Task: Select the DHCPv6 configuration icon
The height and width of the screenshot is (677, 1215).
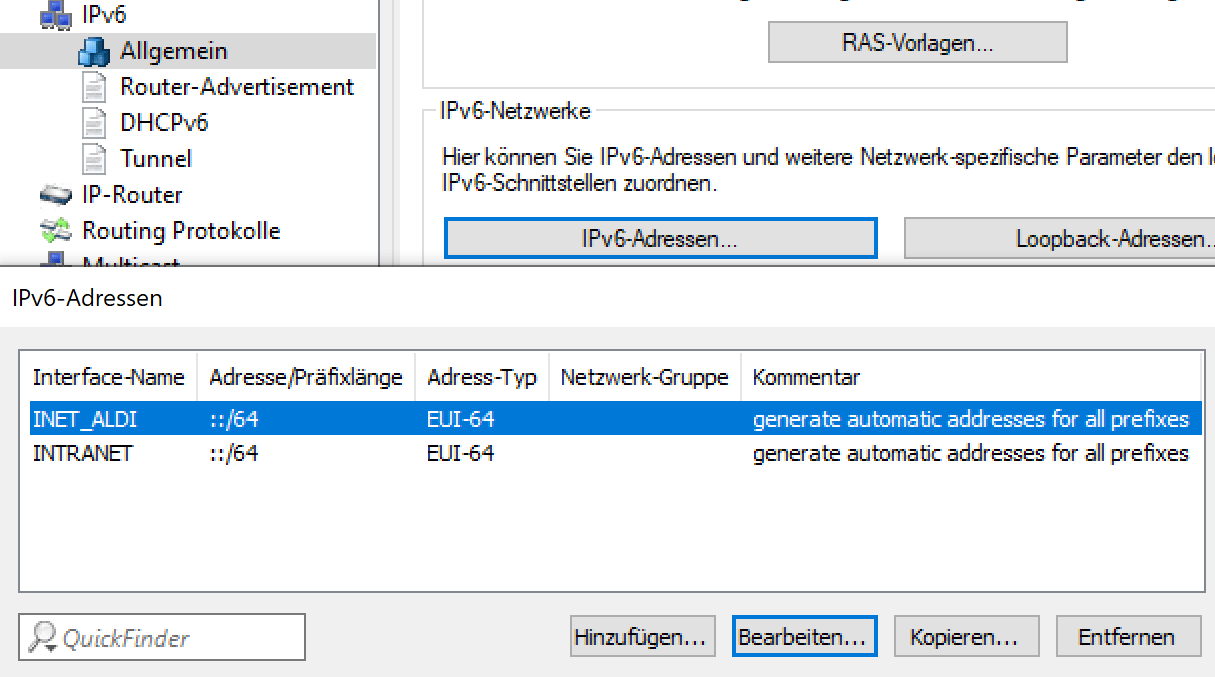Action: point(95,122)
